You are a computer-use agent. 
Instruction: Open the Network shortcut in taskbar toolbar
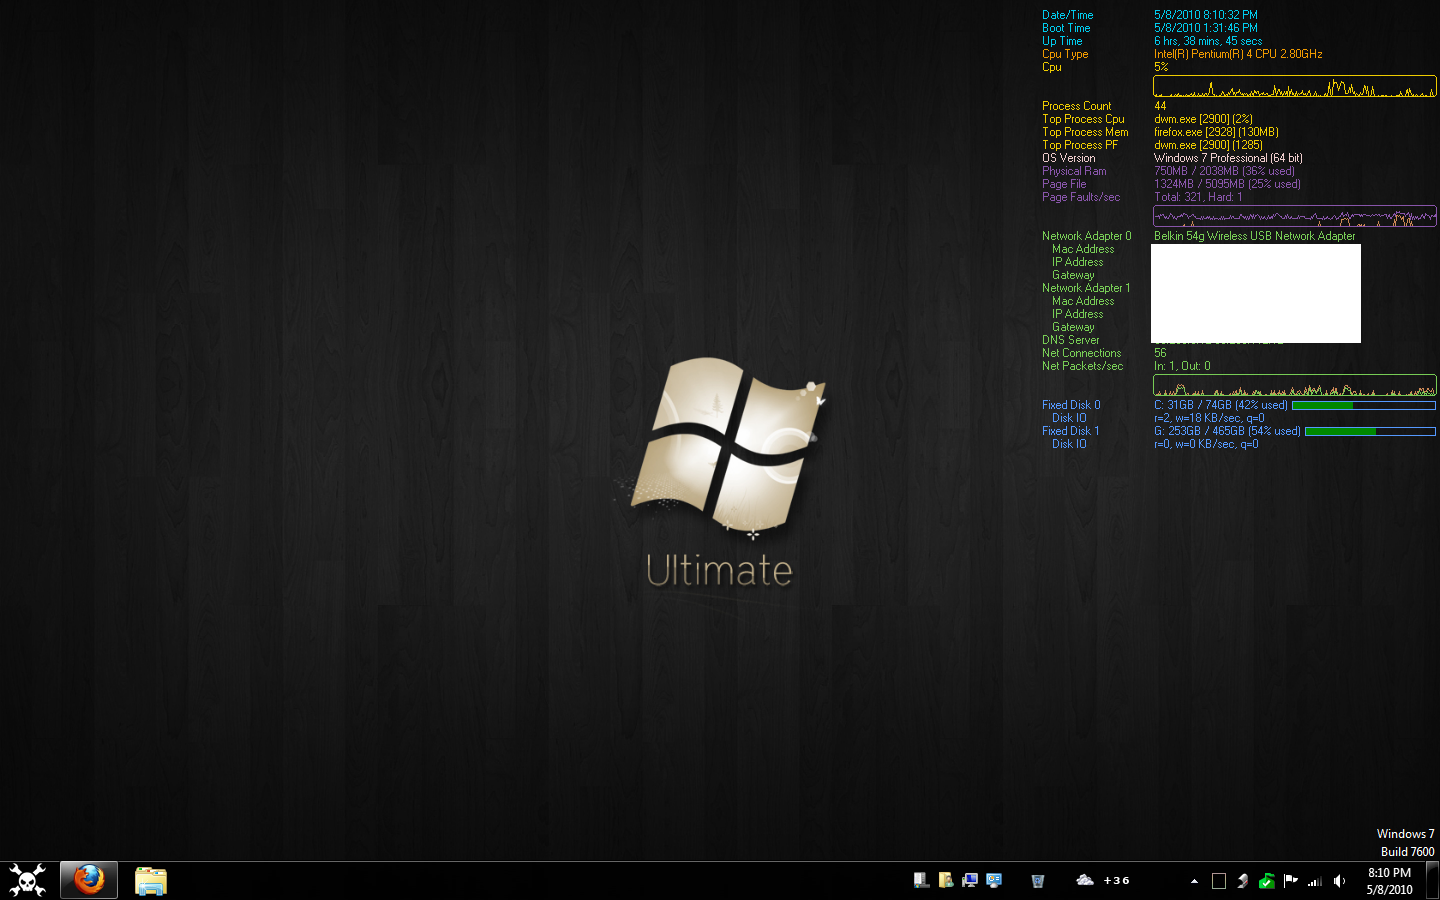tap(969, 880)
